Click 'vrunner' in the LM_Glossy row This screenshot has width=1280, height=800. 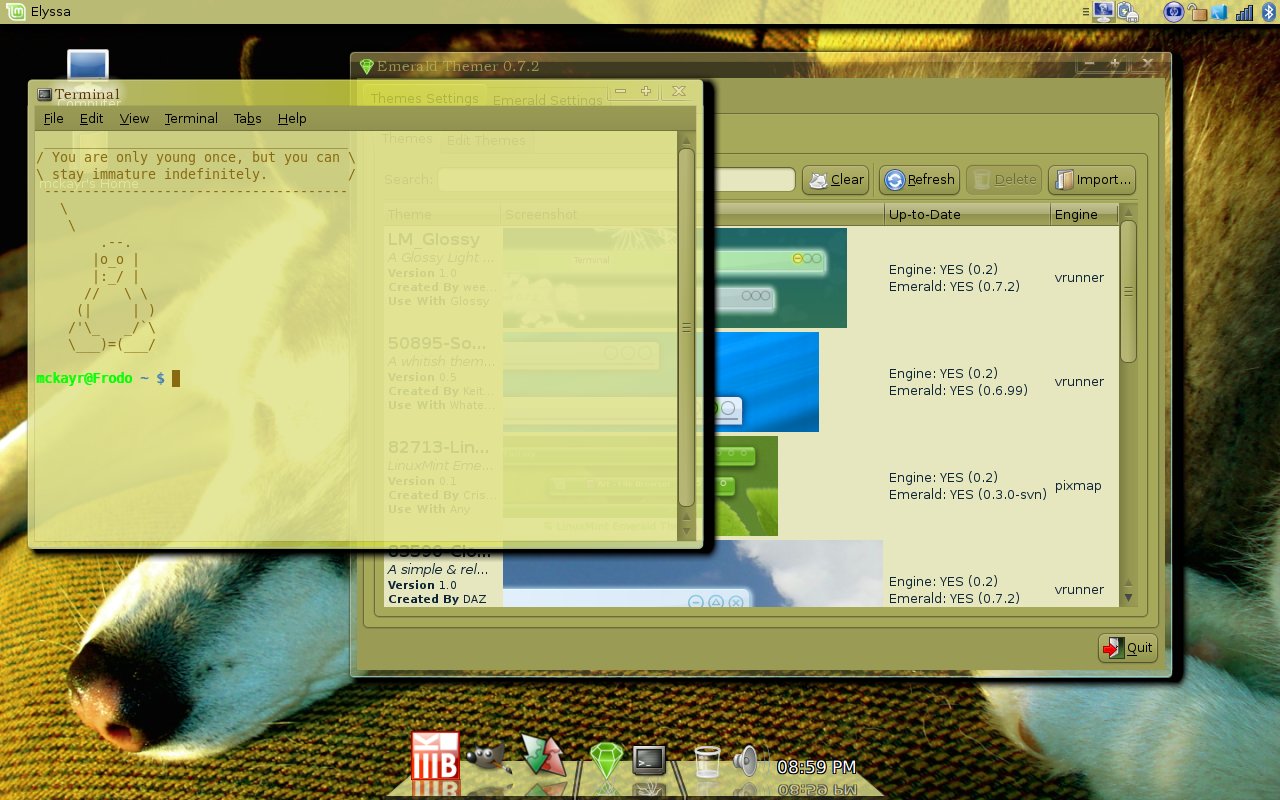click(x=1080, y=278)
